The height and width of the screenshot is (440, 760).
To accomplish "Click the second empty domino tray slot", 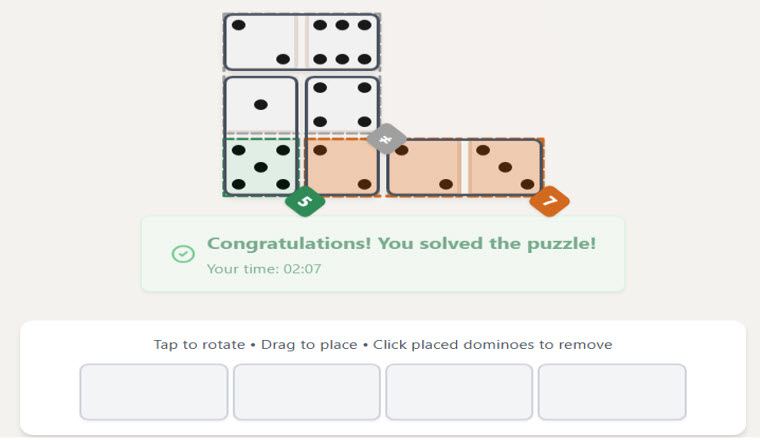I will [x=307, y=392].
